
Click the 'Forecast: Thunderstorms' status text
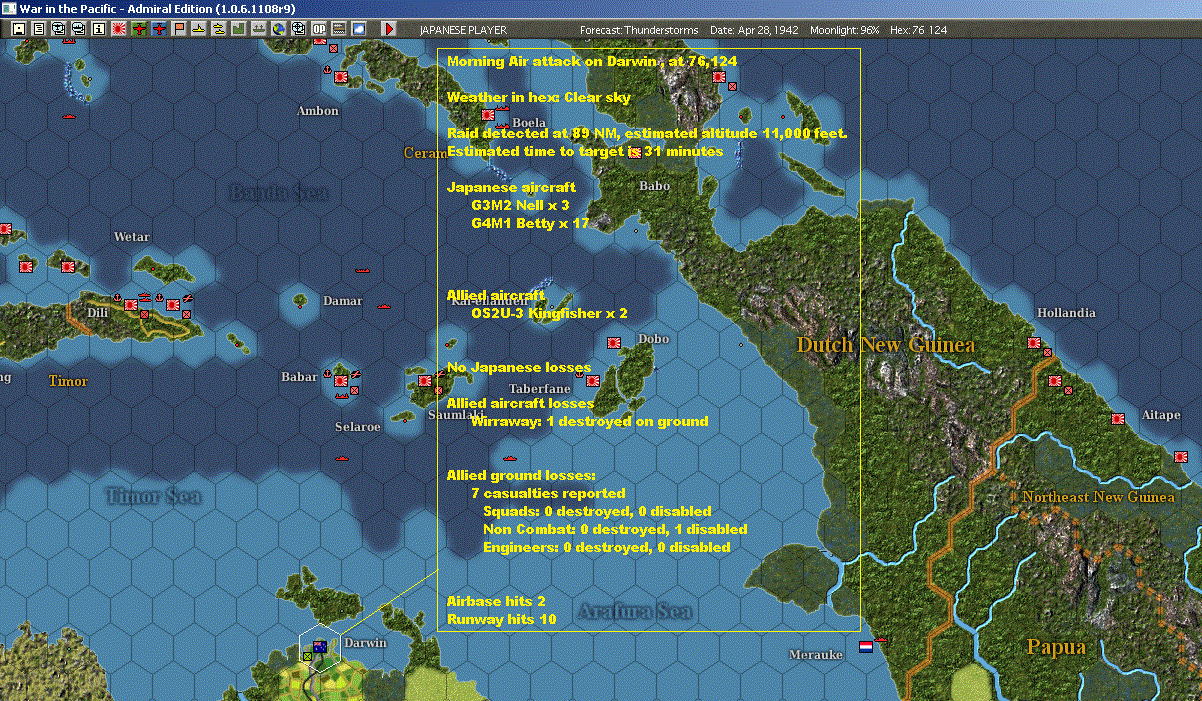[x=639, y=30]
